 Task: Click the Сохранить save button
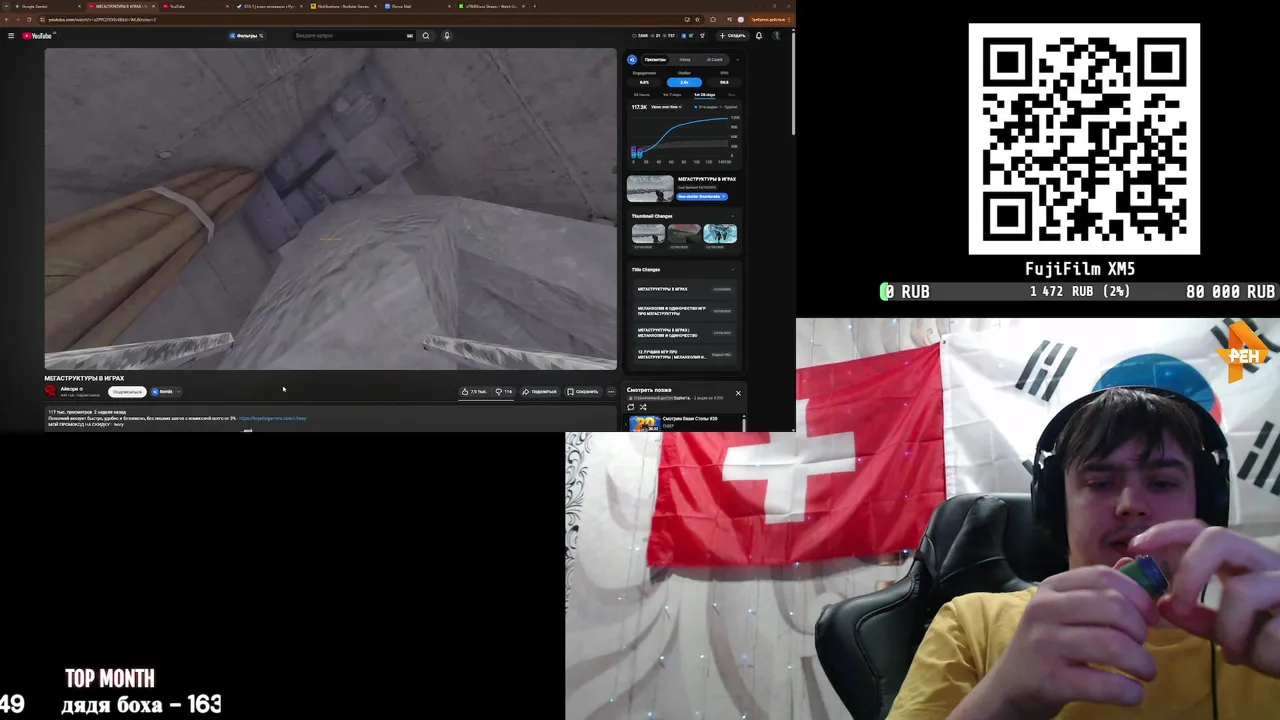[x=582, y=392]
